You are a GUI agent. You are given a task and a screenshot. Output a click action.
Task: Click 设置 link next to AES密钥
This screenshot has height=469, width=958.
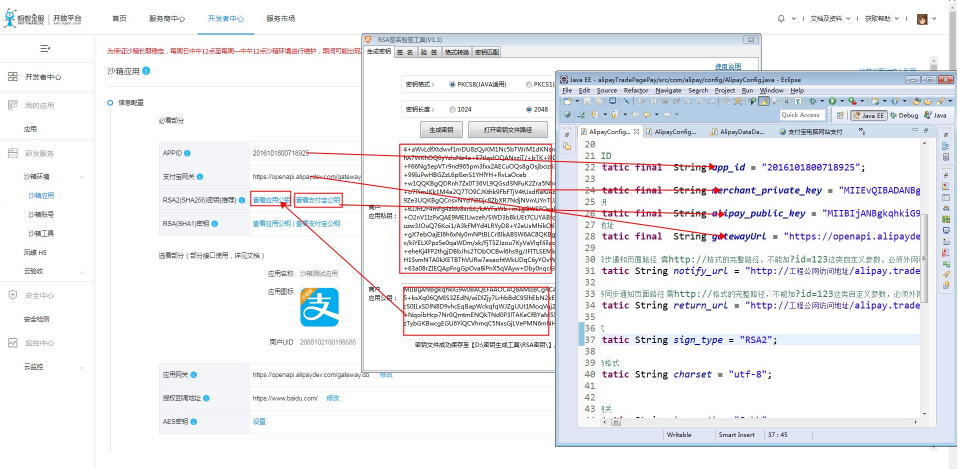click(259, 421)
